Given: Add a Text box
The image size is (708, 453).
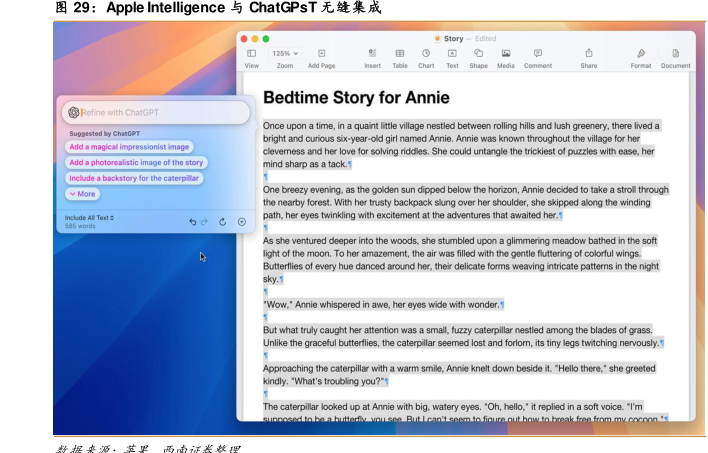Looking at the screenshot, I should click(452, 53).
